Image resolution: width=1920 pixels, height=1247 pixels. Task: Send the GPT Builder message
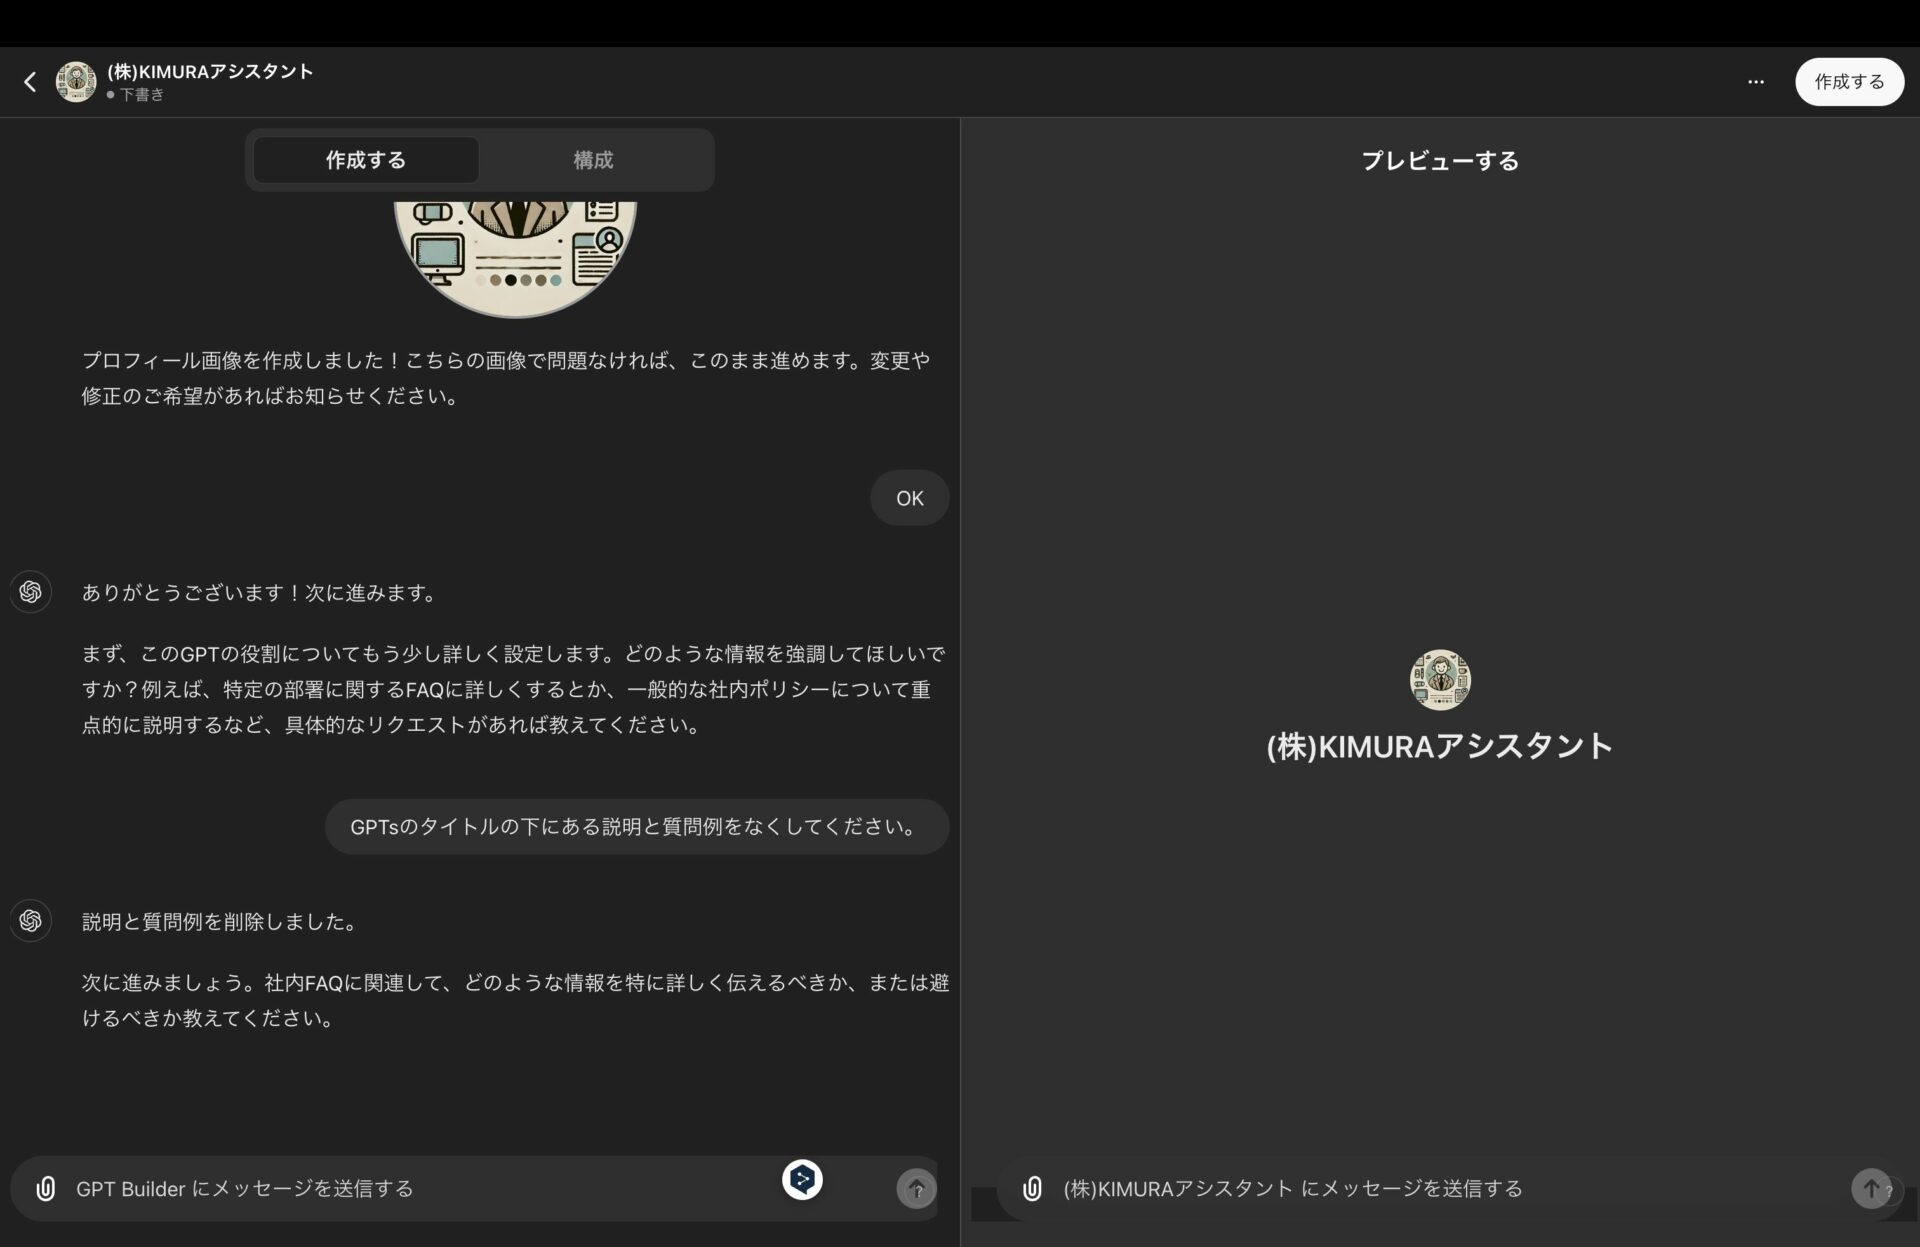[x=916, y=1189]
